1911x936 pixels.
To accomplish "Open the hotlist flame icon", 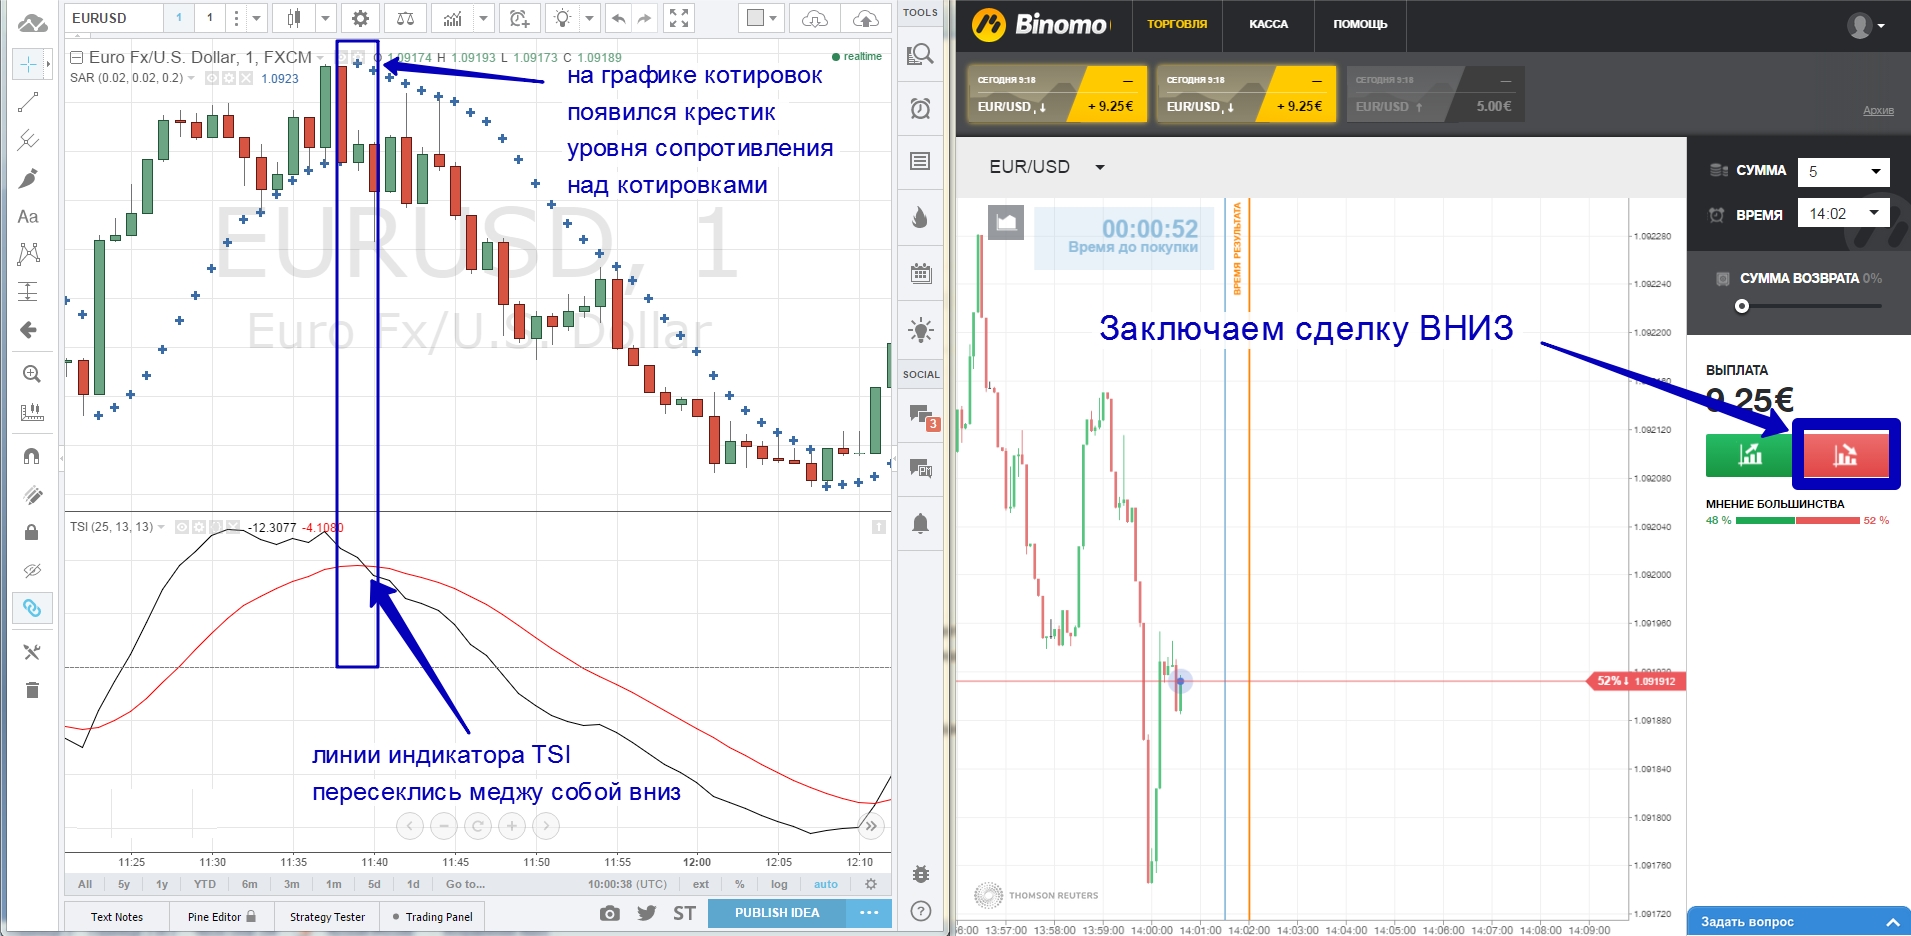I will tap(920, 217).
